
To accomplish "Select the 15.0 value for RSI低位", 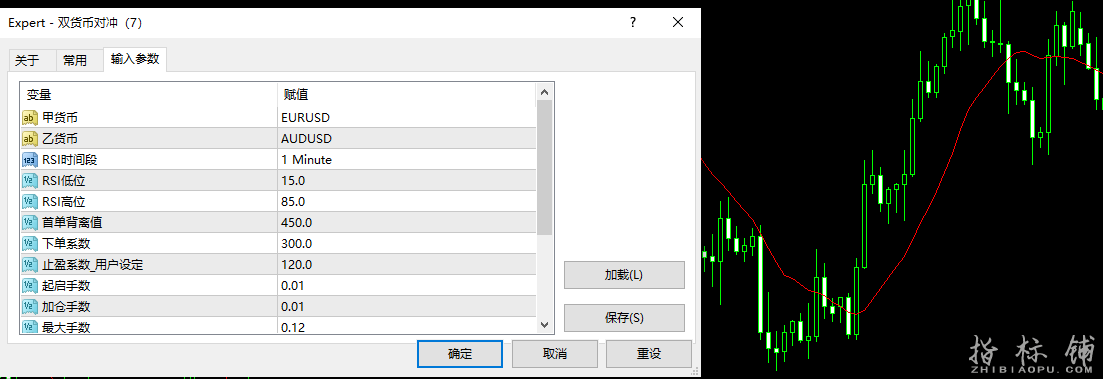I will [406, 181].
